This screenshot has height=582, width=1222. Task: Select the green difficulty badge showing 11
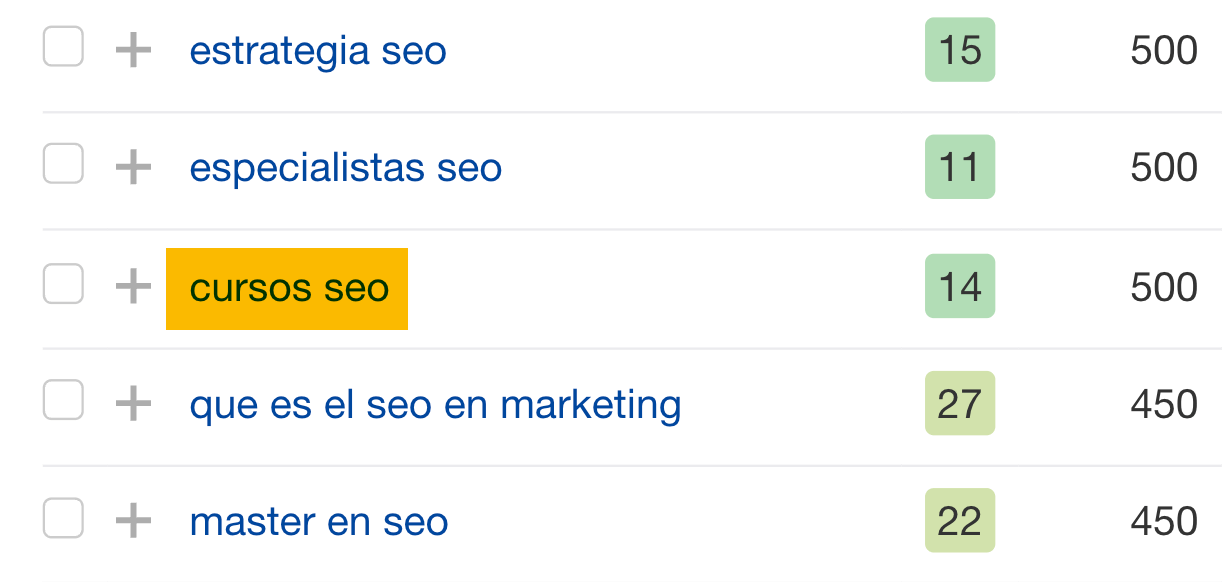pyautogui.click(x=959, y=167)
